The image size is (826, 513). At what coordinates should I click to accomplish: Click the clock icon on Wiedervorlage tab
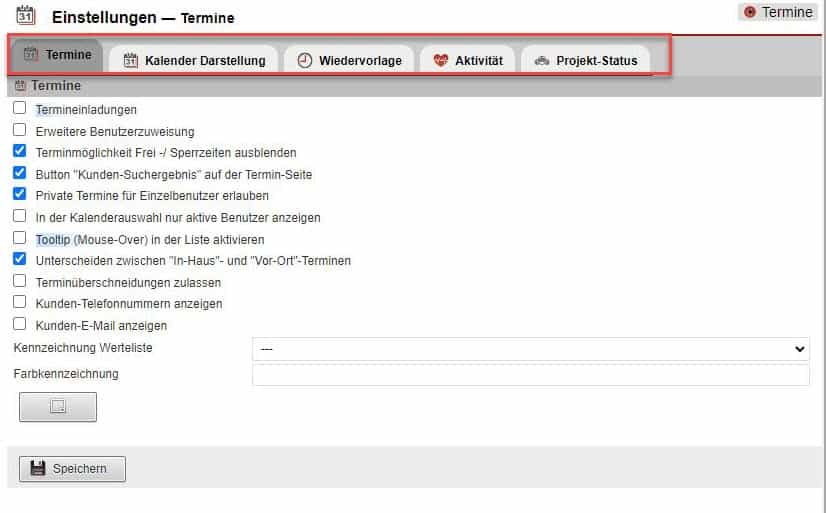304,61
